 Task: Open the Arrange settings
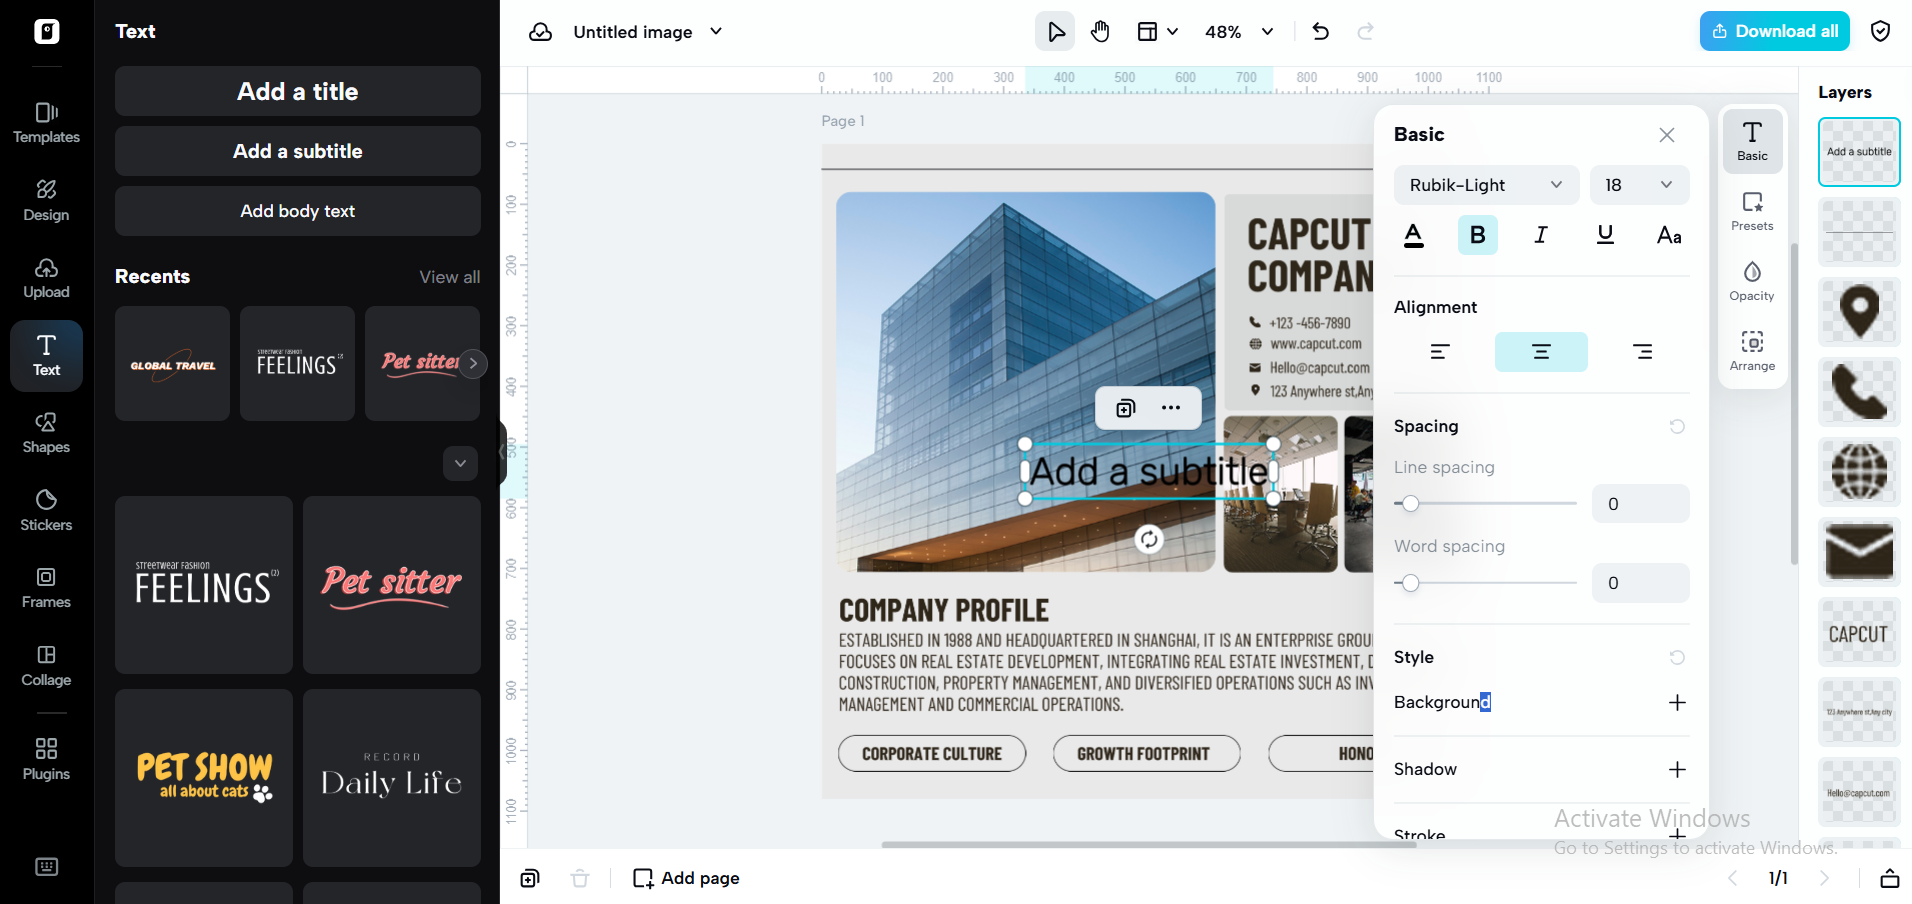(x=1751, y=350)
